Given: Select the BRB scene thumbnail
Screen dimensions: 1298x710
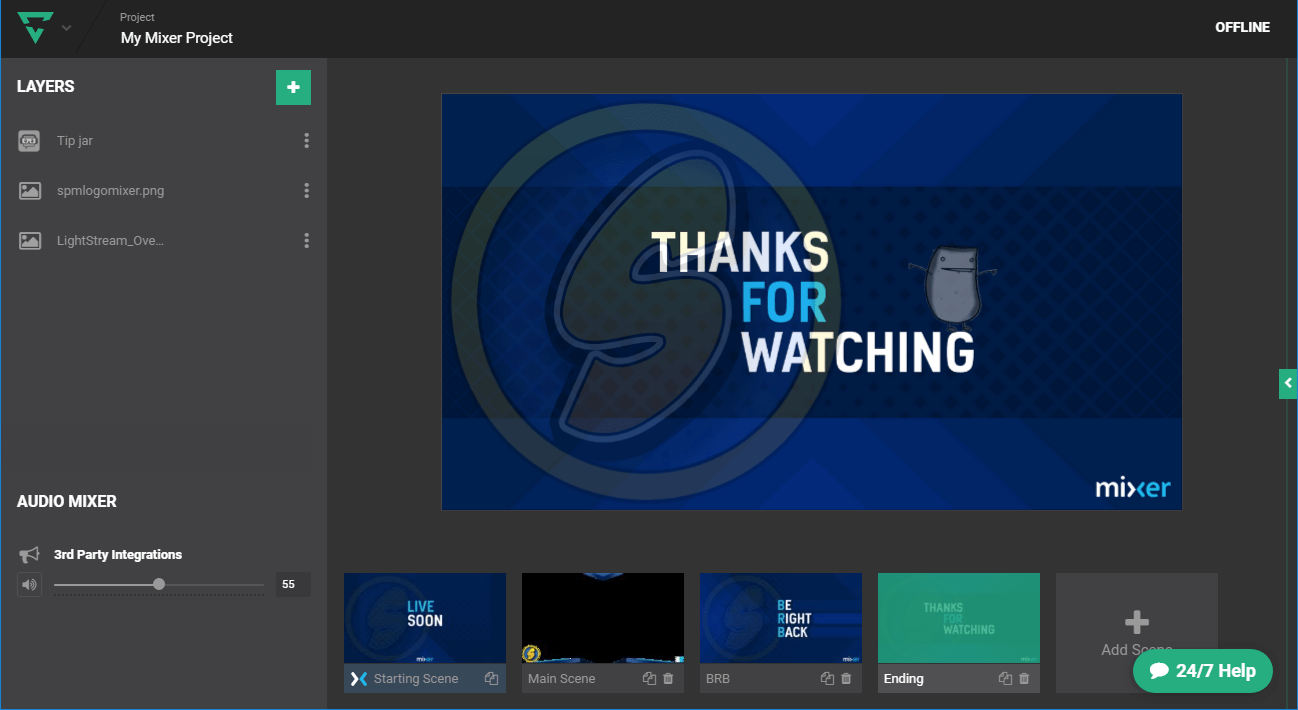Looking at the screenshot, I should click(781, 618).
